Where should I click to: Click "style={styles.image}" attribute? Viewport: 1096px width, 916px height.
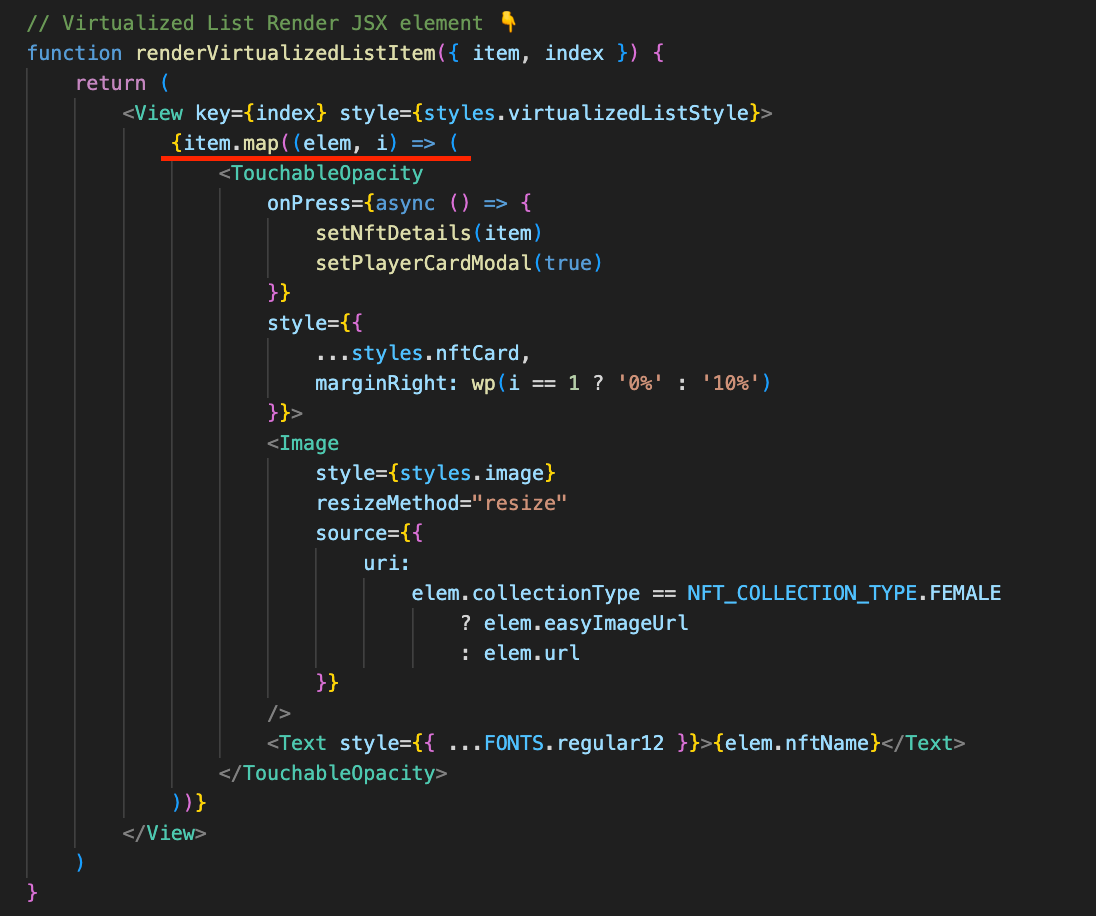[x=435, y=473]
